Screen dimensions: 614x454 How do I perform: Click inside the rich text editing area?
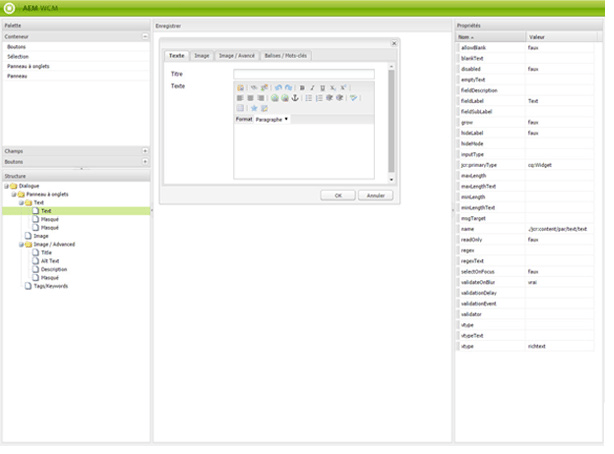304,151
